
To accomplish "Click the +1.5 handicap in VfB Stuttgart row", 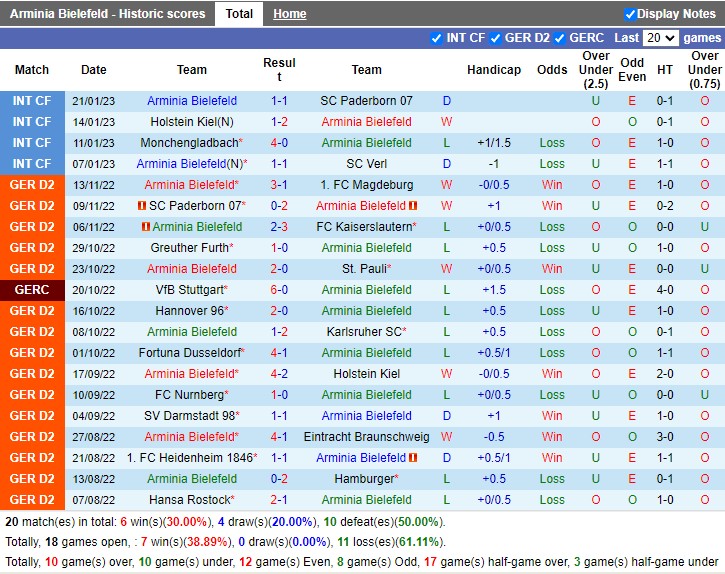I will [x=494, y=290].
